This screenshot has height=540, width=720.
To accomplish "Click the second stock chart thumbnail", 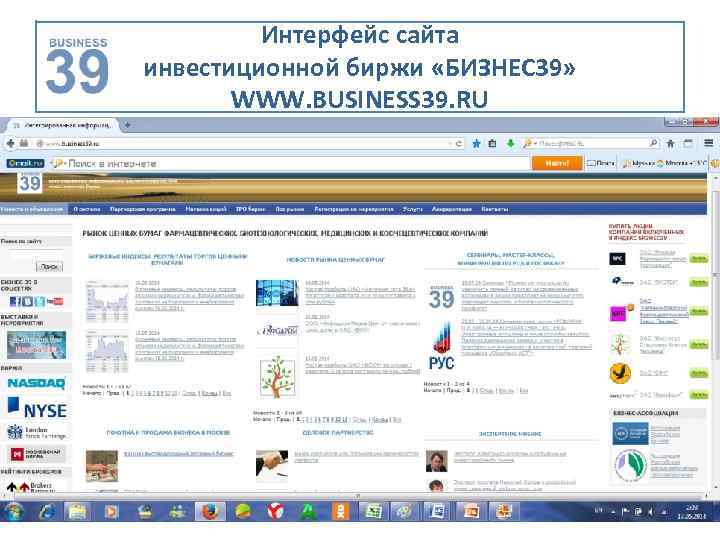I will point(107,352).
